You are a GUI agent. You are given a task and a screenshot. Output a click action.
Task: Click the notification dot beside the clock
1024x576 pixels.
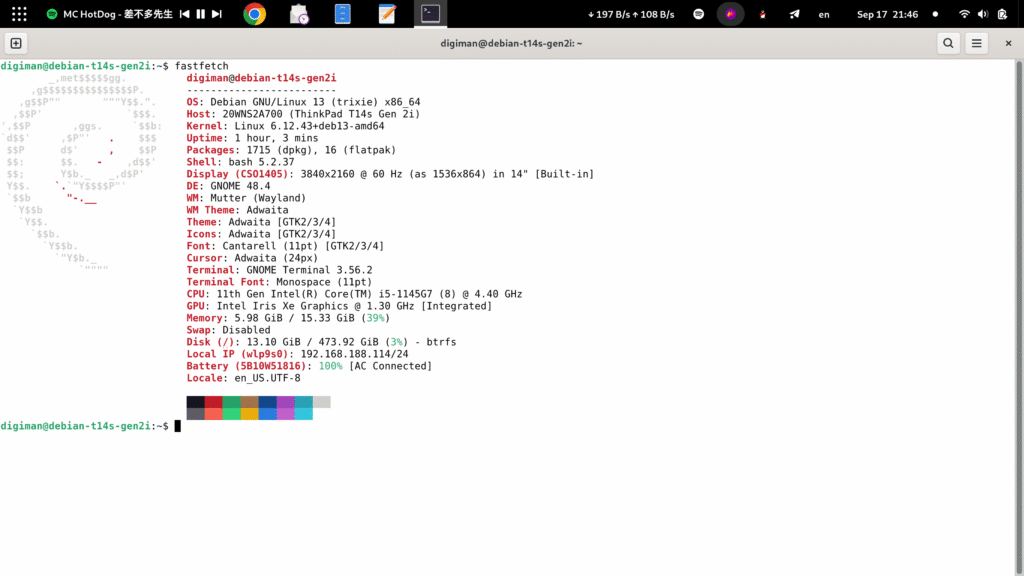935,14
